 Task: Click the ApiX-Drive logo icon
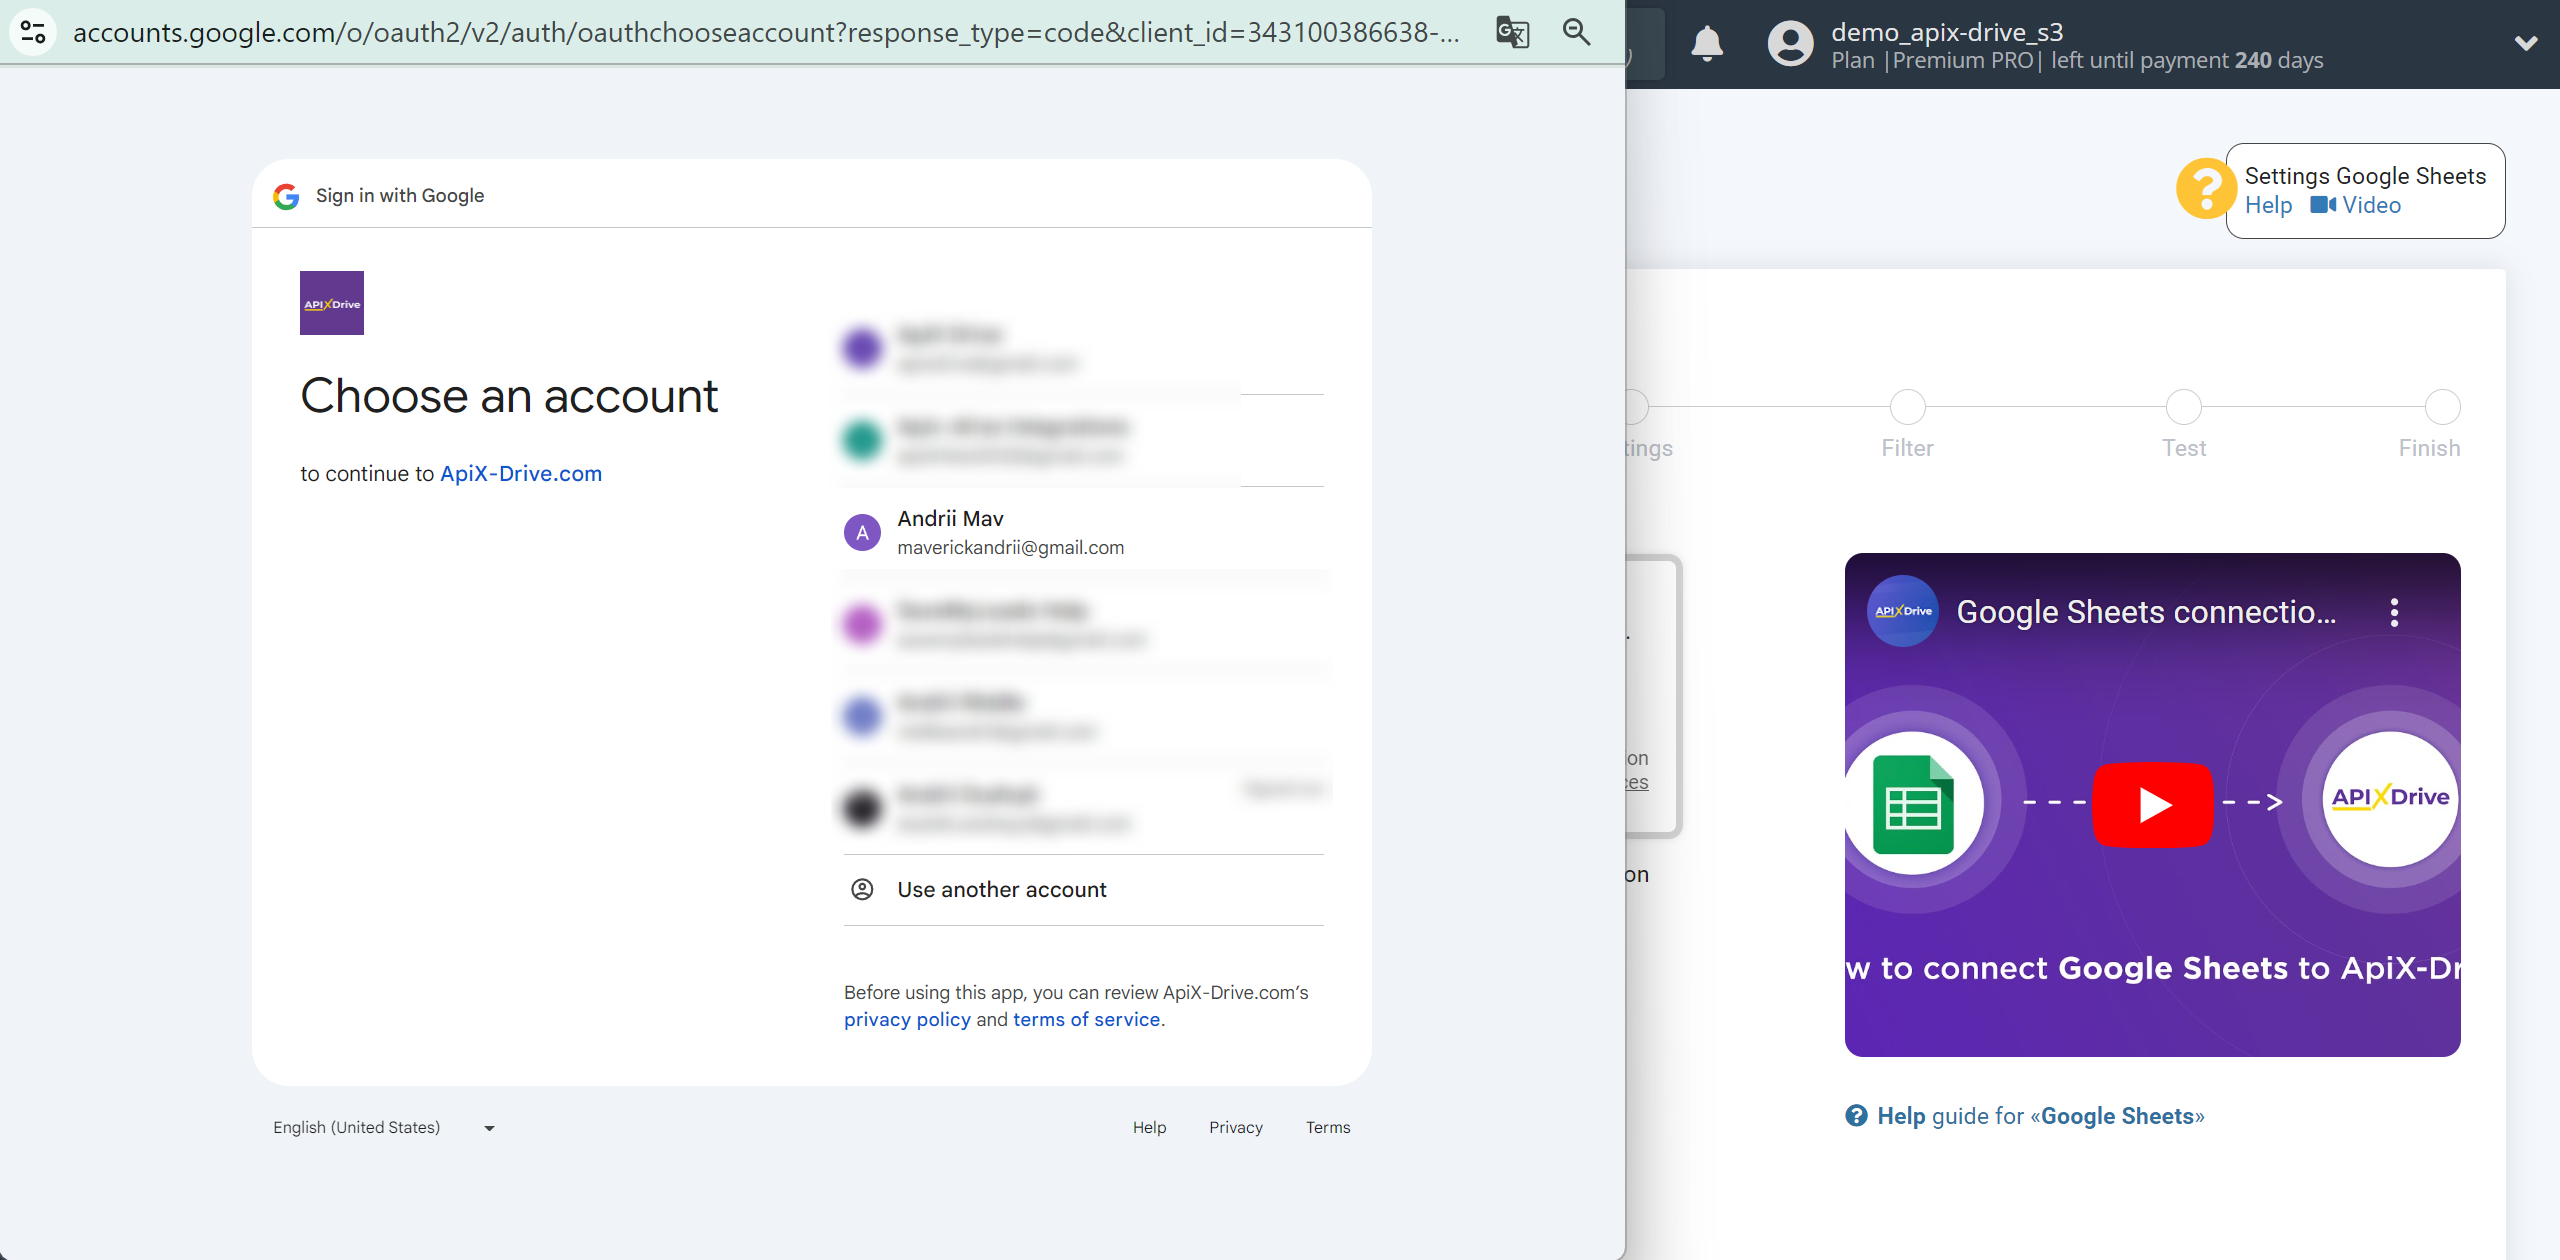[331, 304]
